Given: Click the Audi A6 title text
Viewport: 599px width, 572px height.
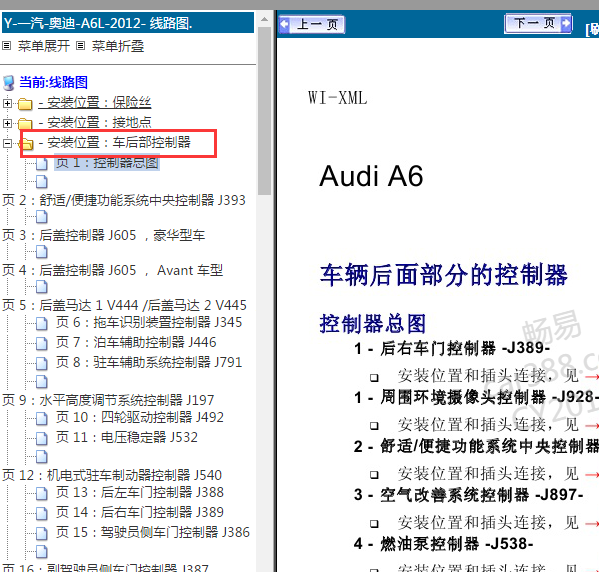Looking at the screenshot, I should pos(371,176).
